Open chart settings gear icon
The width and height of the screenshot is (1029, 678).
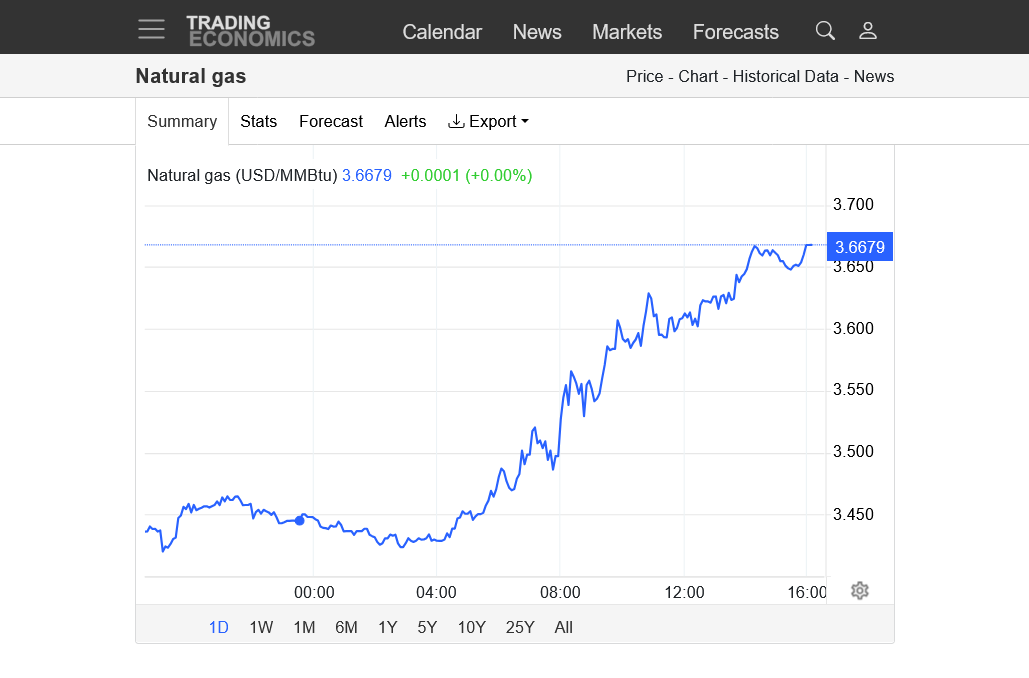click(859, 590)
